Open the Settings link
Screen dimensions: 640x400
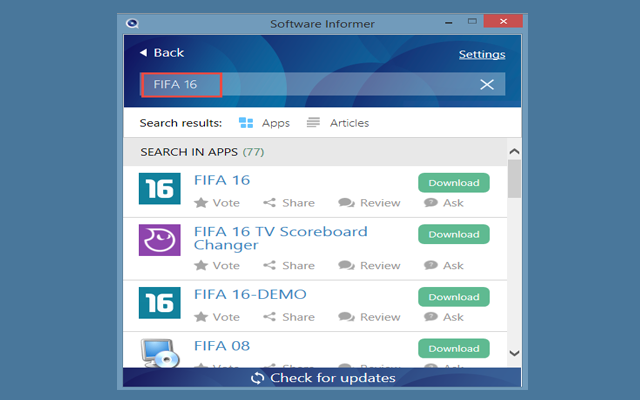(482, 54)
